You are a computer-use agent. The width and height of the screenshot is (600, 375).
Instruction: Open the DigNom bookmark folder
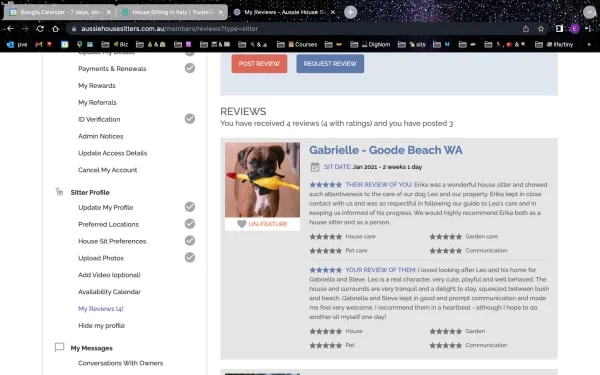[x=370, y=44]
